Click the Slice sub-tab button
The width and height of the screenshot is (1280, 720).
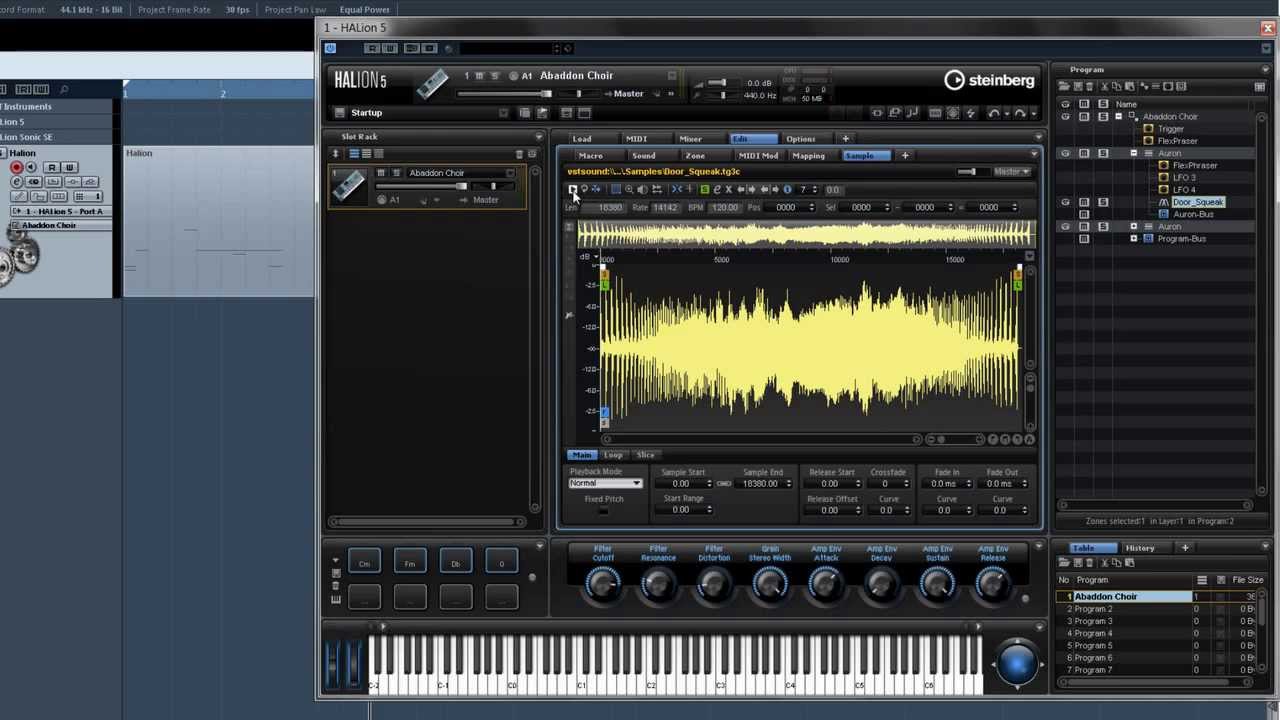(646, 455)
